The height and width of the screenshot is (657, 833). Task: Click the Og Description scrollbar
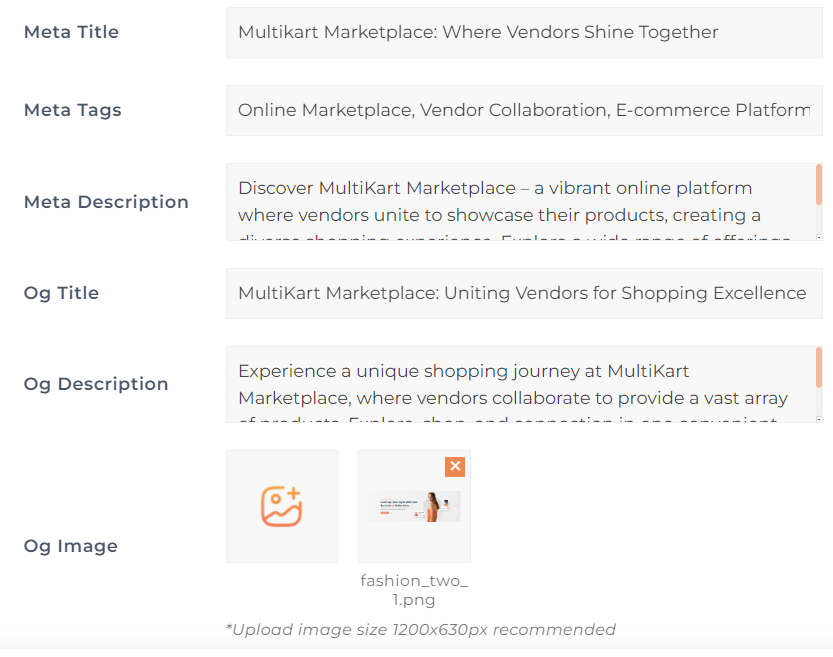tap(819, 368)
